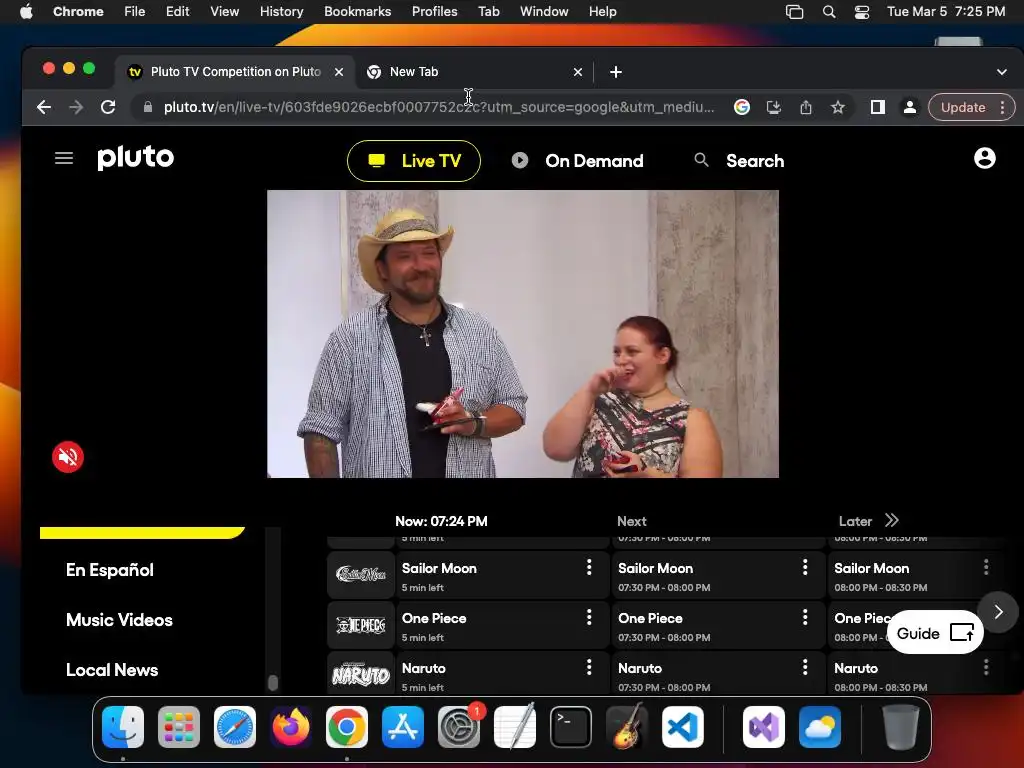Click the category list scrollbar
The width and height of the screenshot is (1024, 768).
[x=273, y=682]
